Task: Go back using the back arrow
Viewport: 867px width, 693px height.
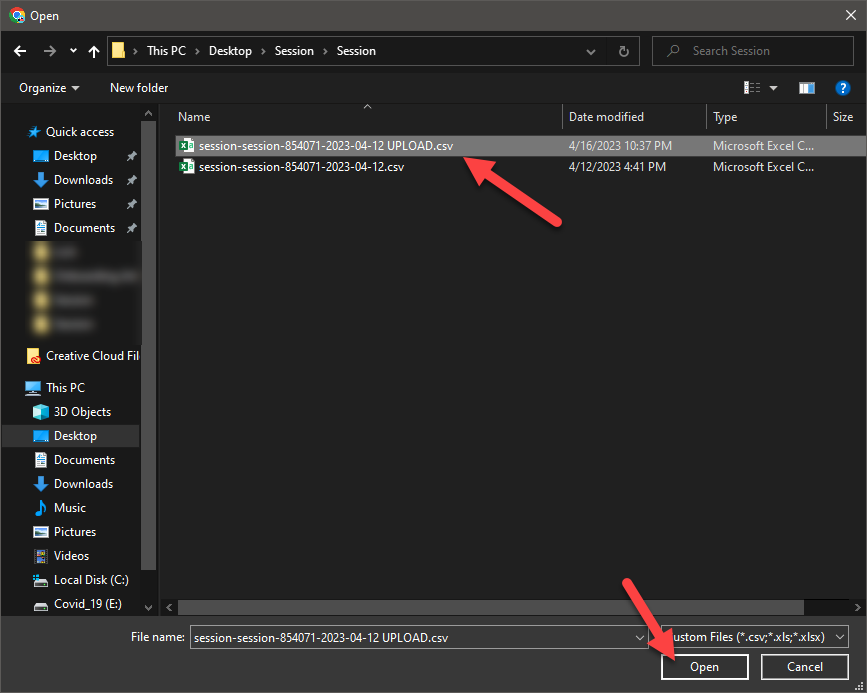Action: 20,51
